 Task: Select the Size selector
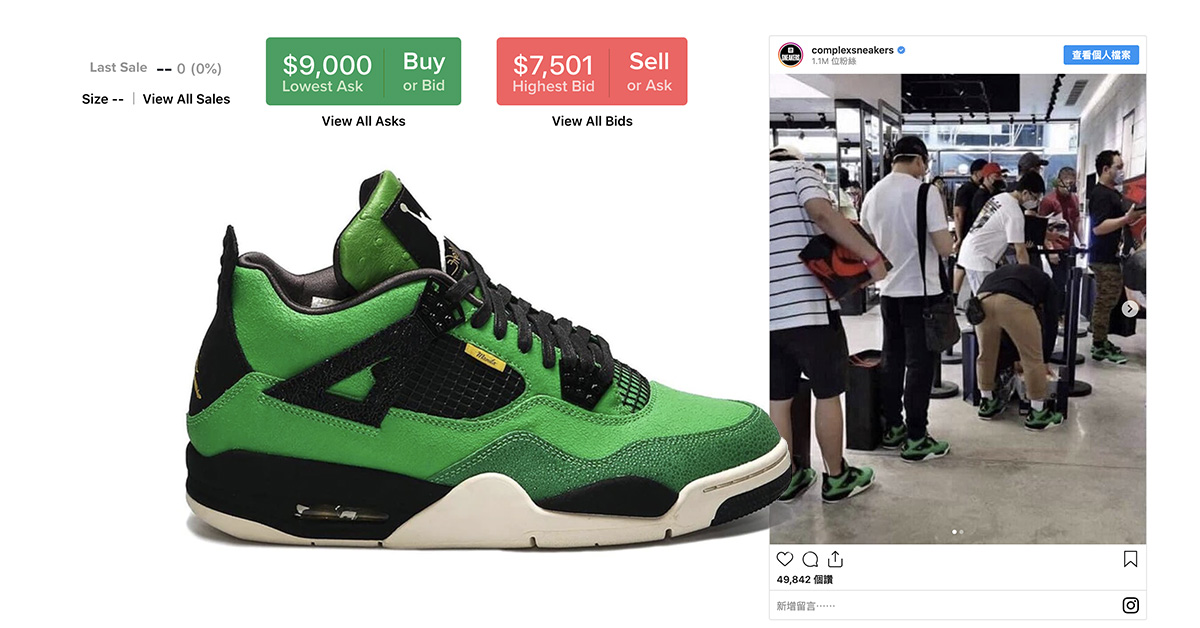click(x=103, y=99)
